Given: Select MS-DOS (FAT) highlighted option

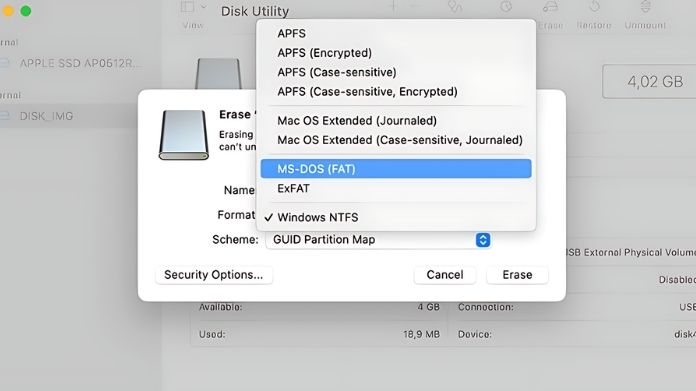Looking at the screenshot, I should [395, 169].
